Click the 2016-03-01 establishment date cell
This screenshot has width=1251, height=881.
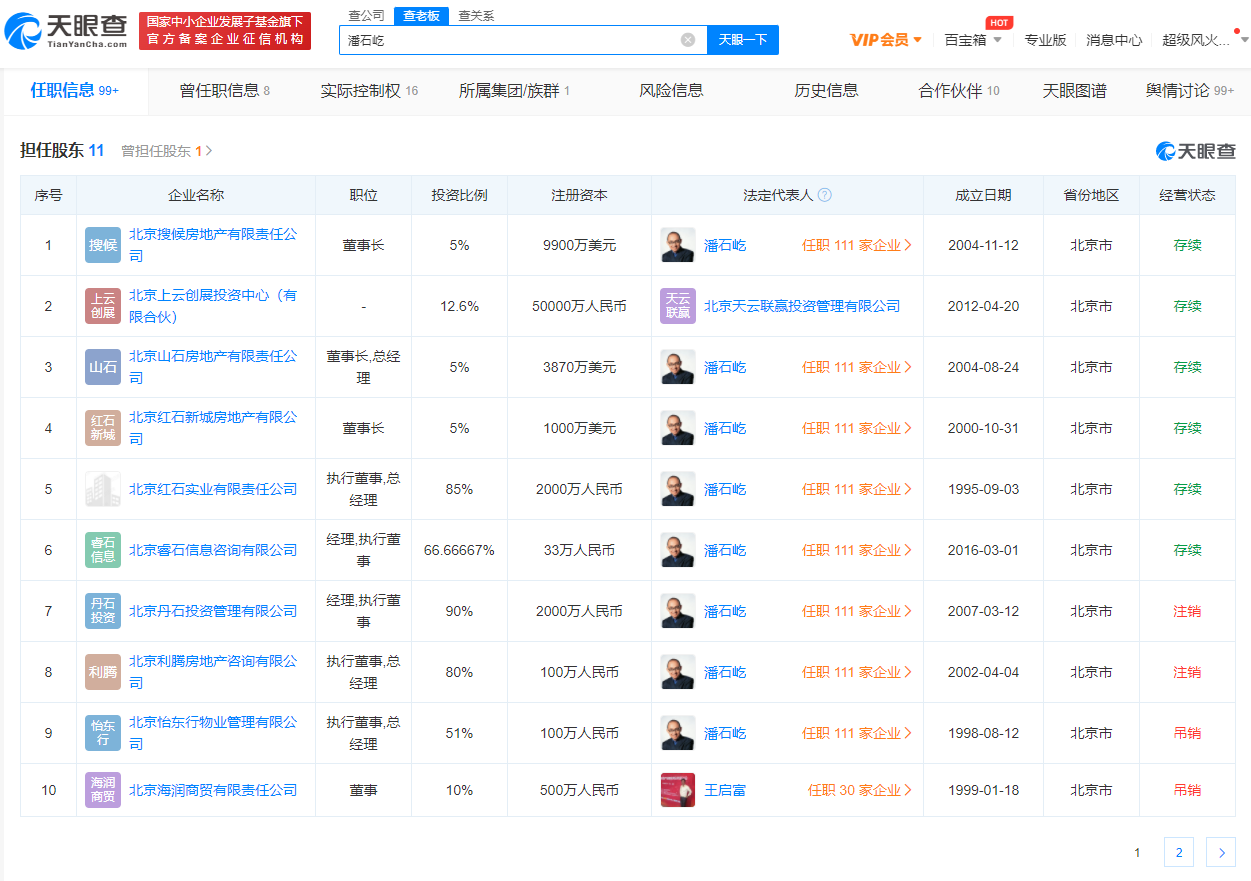point(983,550)
